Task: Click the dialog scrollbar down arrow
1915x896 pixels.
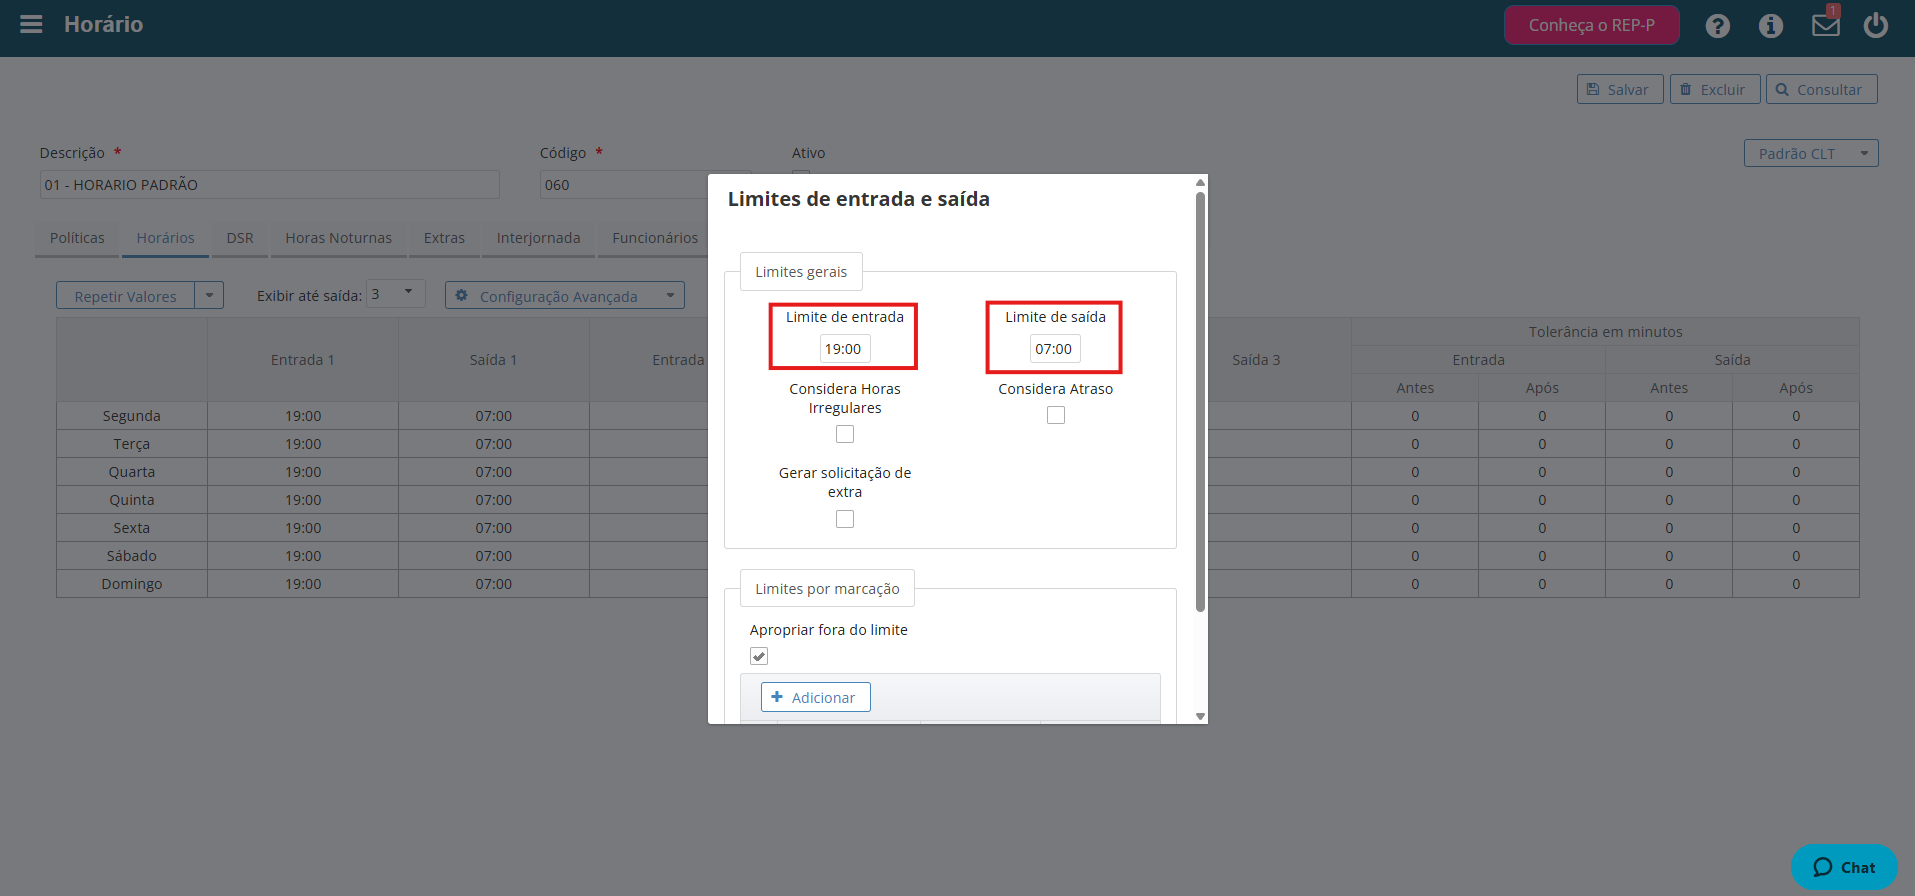Action: pyautogui.click(x=1200, y=716)
